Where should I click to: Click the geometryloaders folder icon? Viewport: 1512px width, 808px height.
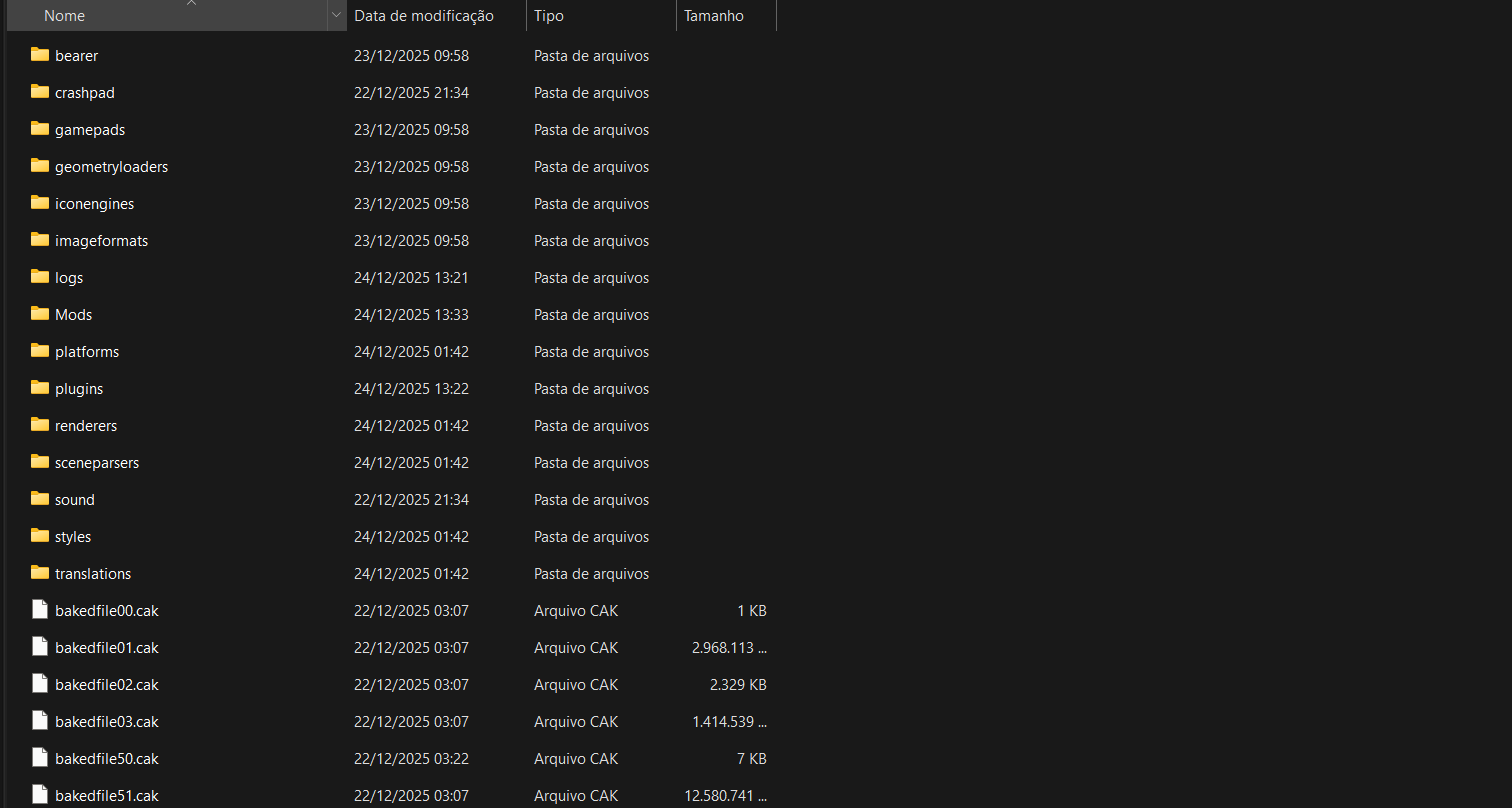tap(40, 166)
